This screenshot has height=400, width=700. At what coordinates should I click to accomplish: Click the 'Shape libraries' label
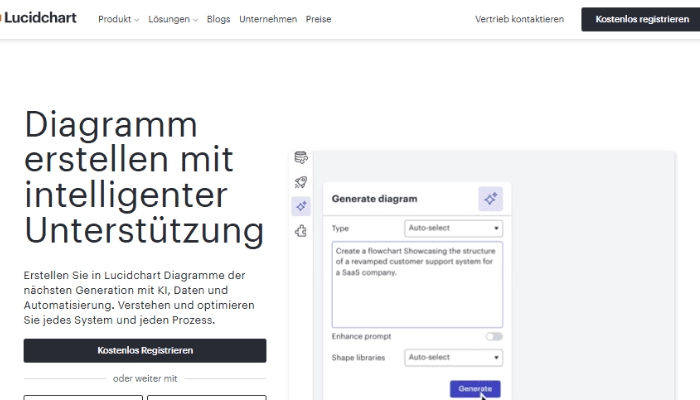coord(358,358)
